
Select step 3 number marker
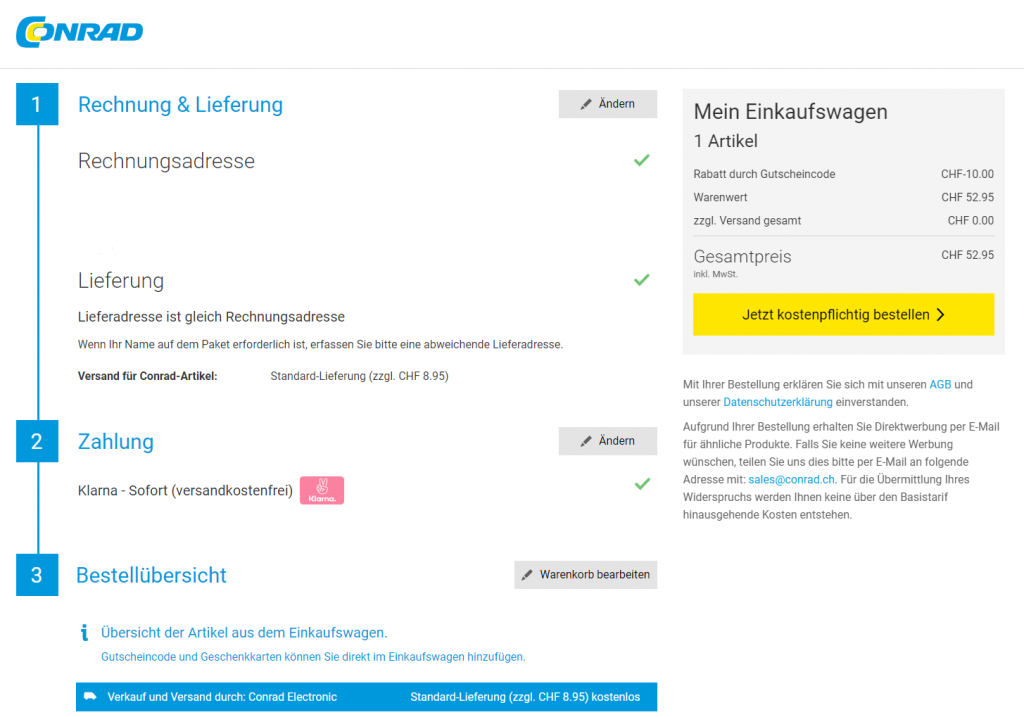pyautogui.click(x=37, y=575)
